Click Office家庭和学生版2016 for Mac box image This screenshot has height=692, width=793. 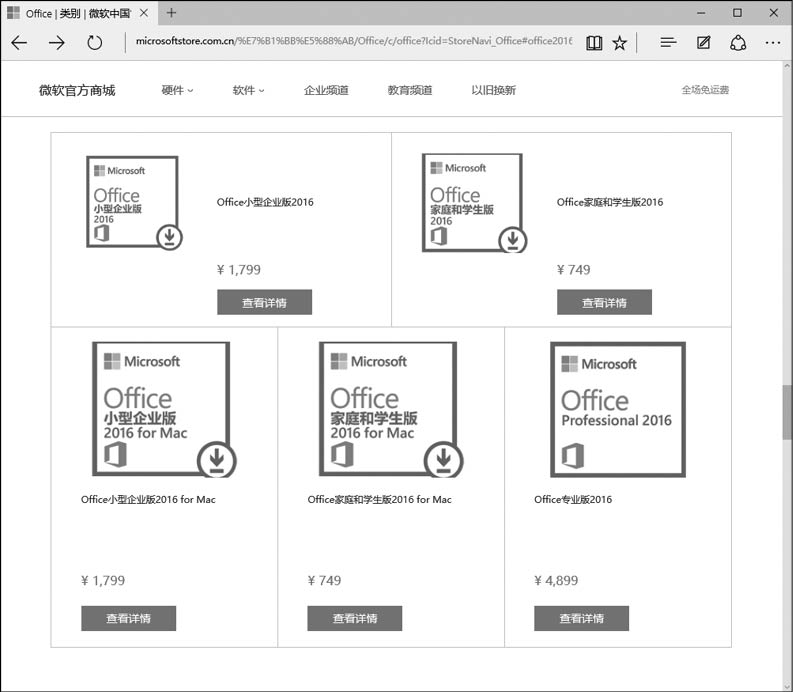point(391,410)
